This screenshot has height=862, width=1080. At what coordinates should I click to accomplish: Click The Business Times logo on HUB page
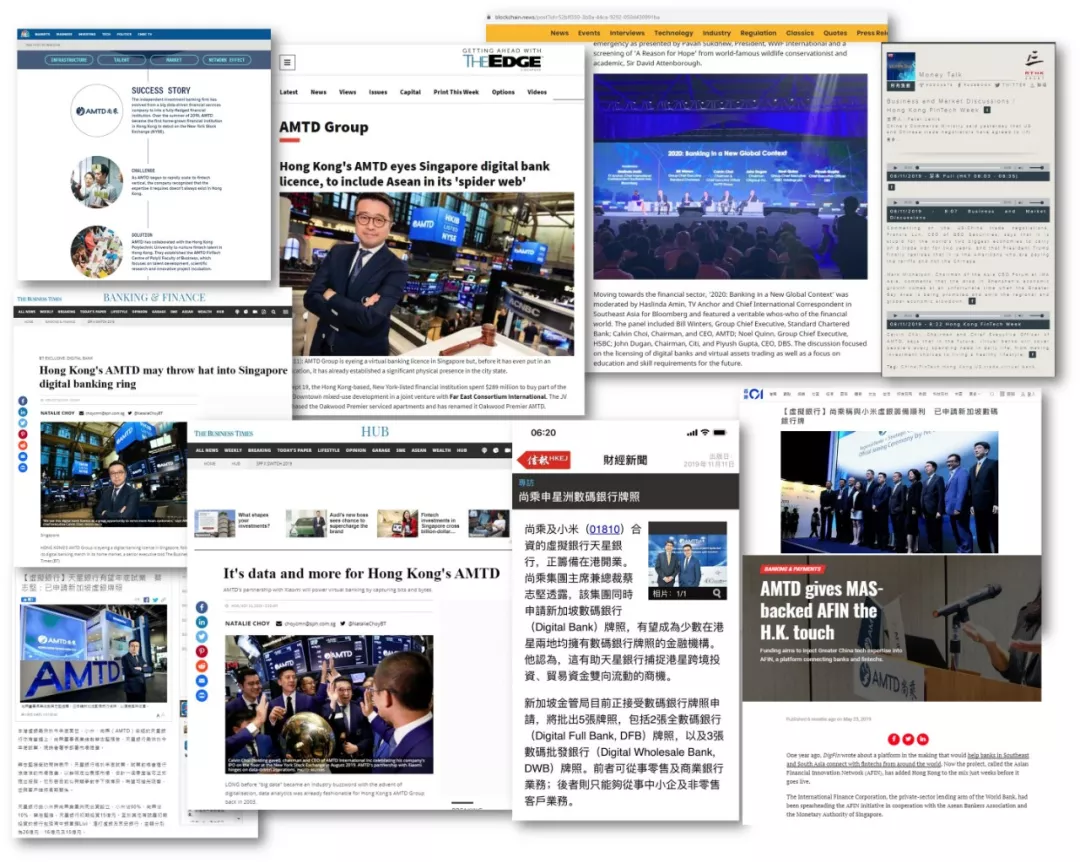[x=224, y=433]
